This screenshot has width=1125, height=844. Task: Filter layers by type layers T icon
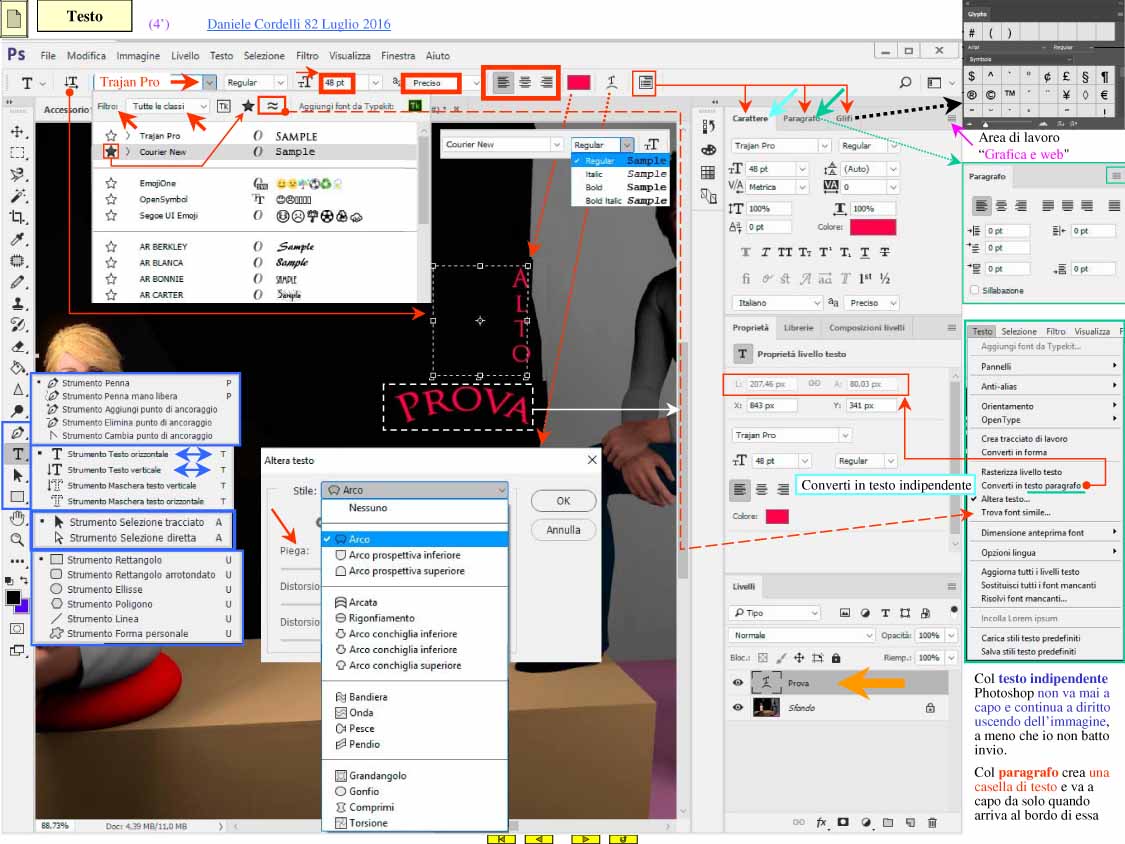point(885,613)
